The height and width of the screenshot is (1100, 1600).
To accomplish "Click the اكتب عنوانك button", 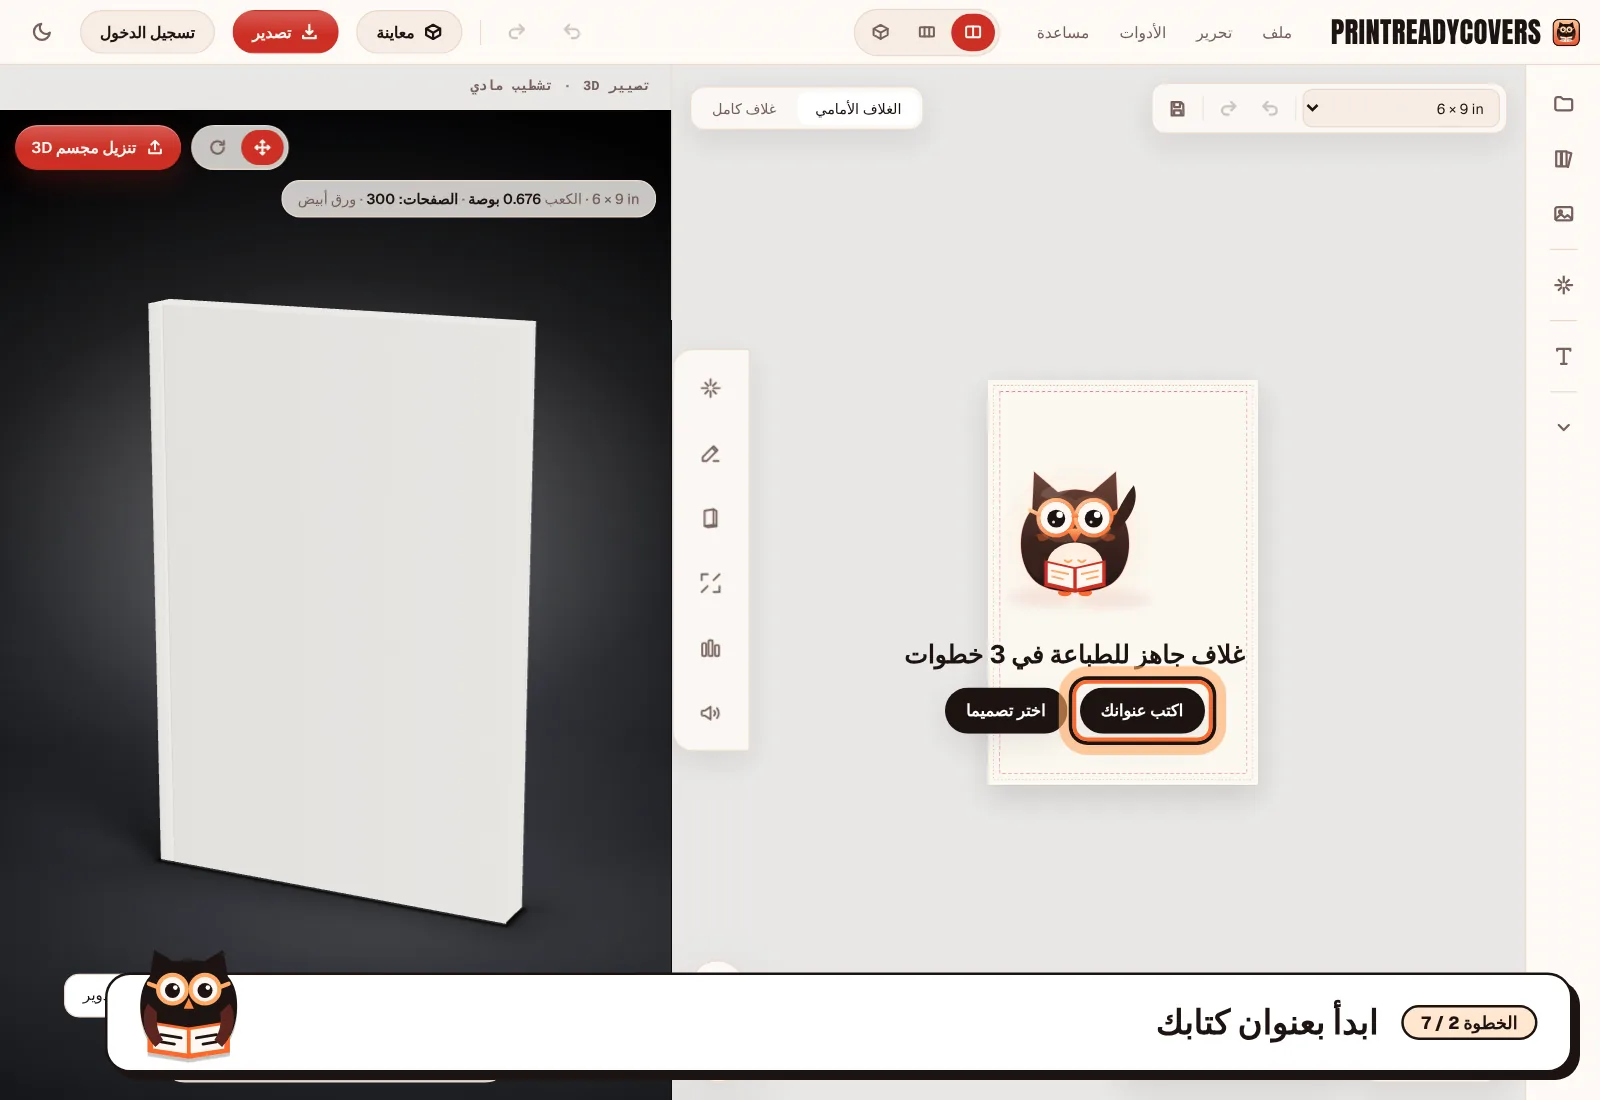I will pos(1142,710).
